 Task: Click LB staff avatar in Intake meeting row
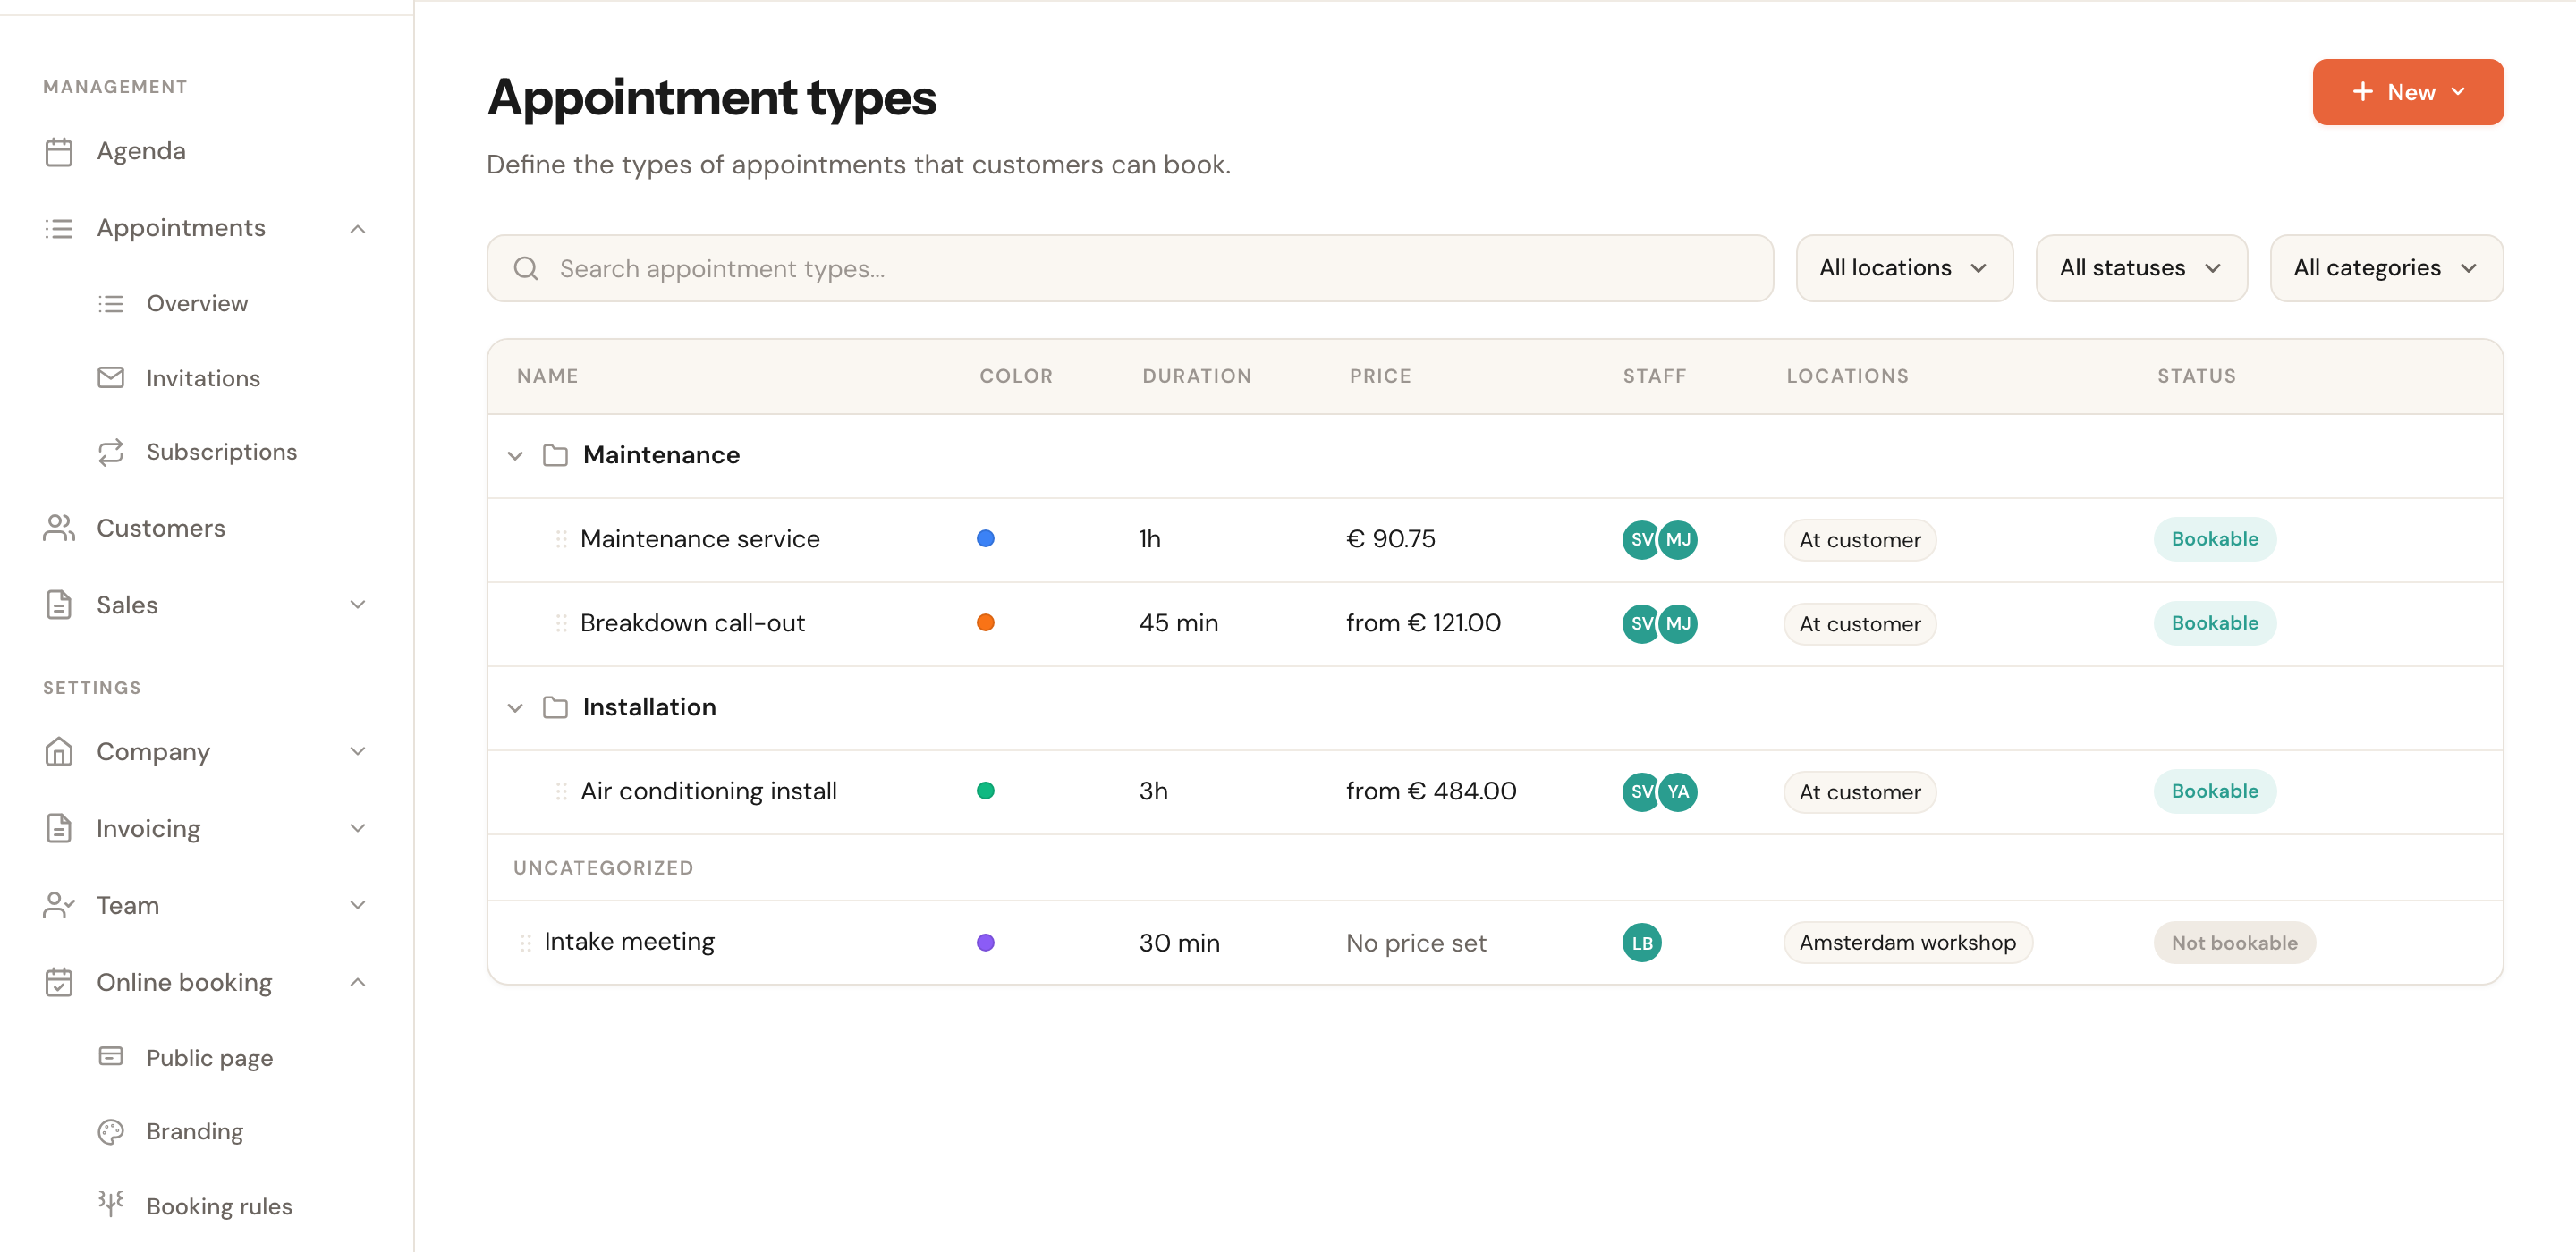1642,942
